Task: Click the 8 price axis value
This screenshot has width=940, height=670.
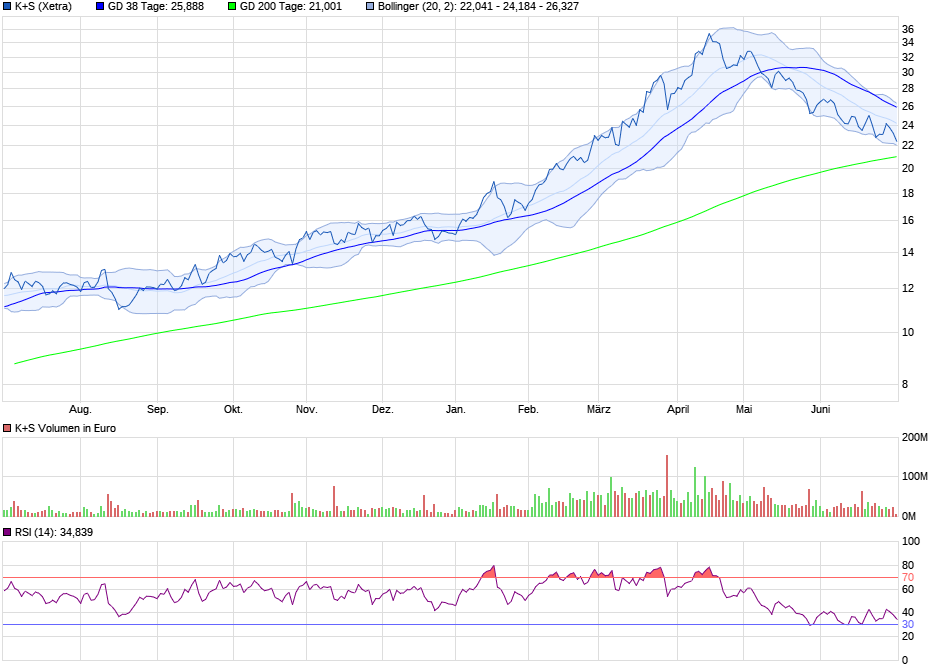Action: click(x=905, y=384)
